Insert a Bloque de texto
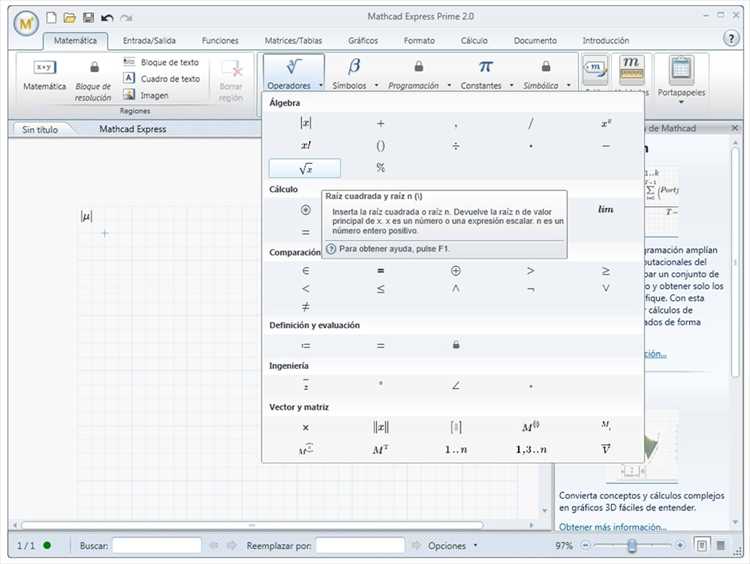 [x=161, y=62]
